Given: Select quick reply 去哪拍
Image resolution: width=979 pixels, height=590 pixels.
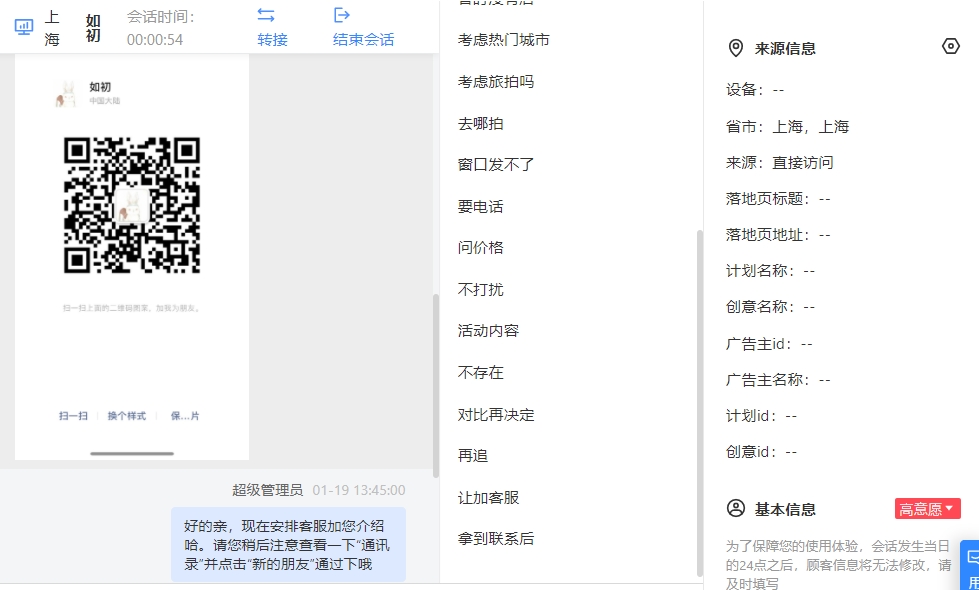Looking at the screenshot, I should 481,124.
